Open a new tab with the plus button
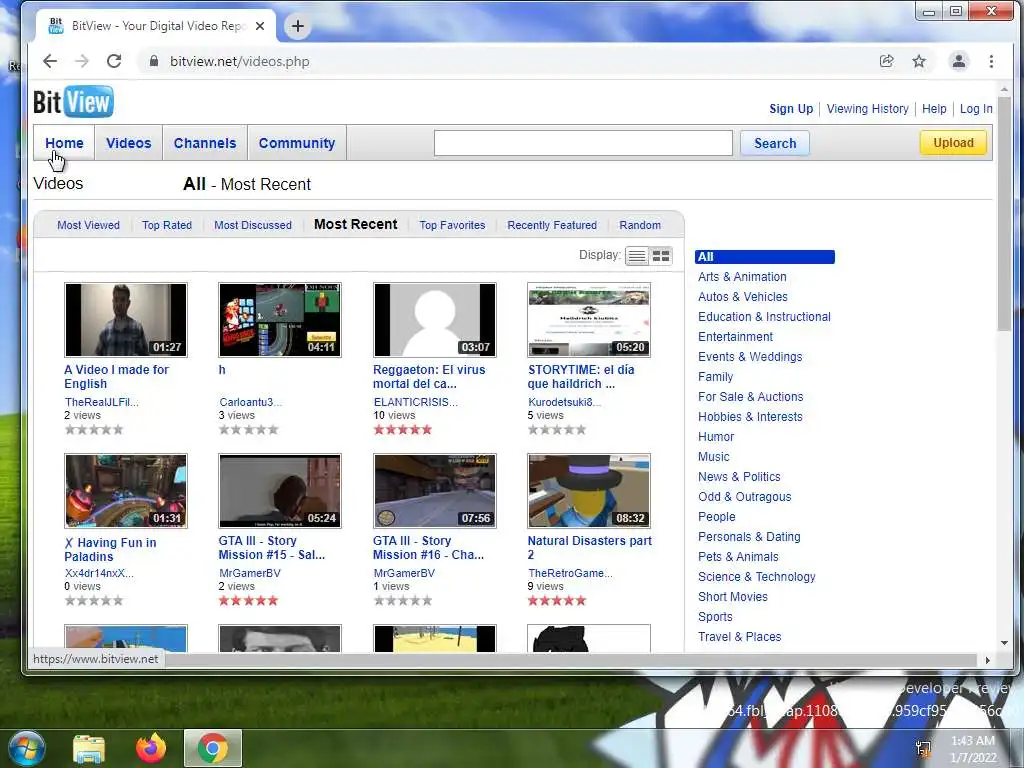 (x=298, y=26)
